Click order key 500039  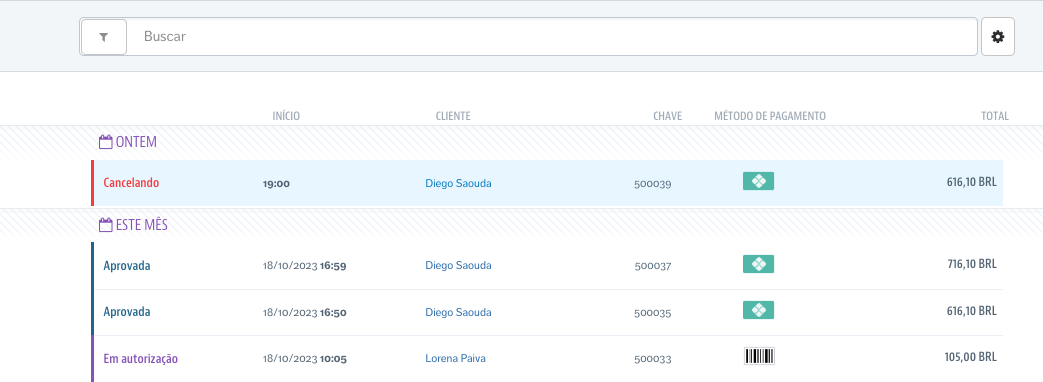click(653, 184)
